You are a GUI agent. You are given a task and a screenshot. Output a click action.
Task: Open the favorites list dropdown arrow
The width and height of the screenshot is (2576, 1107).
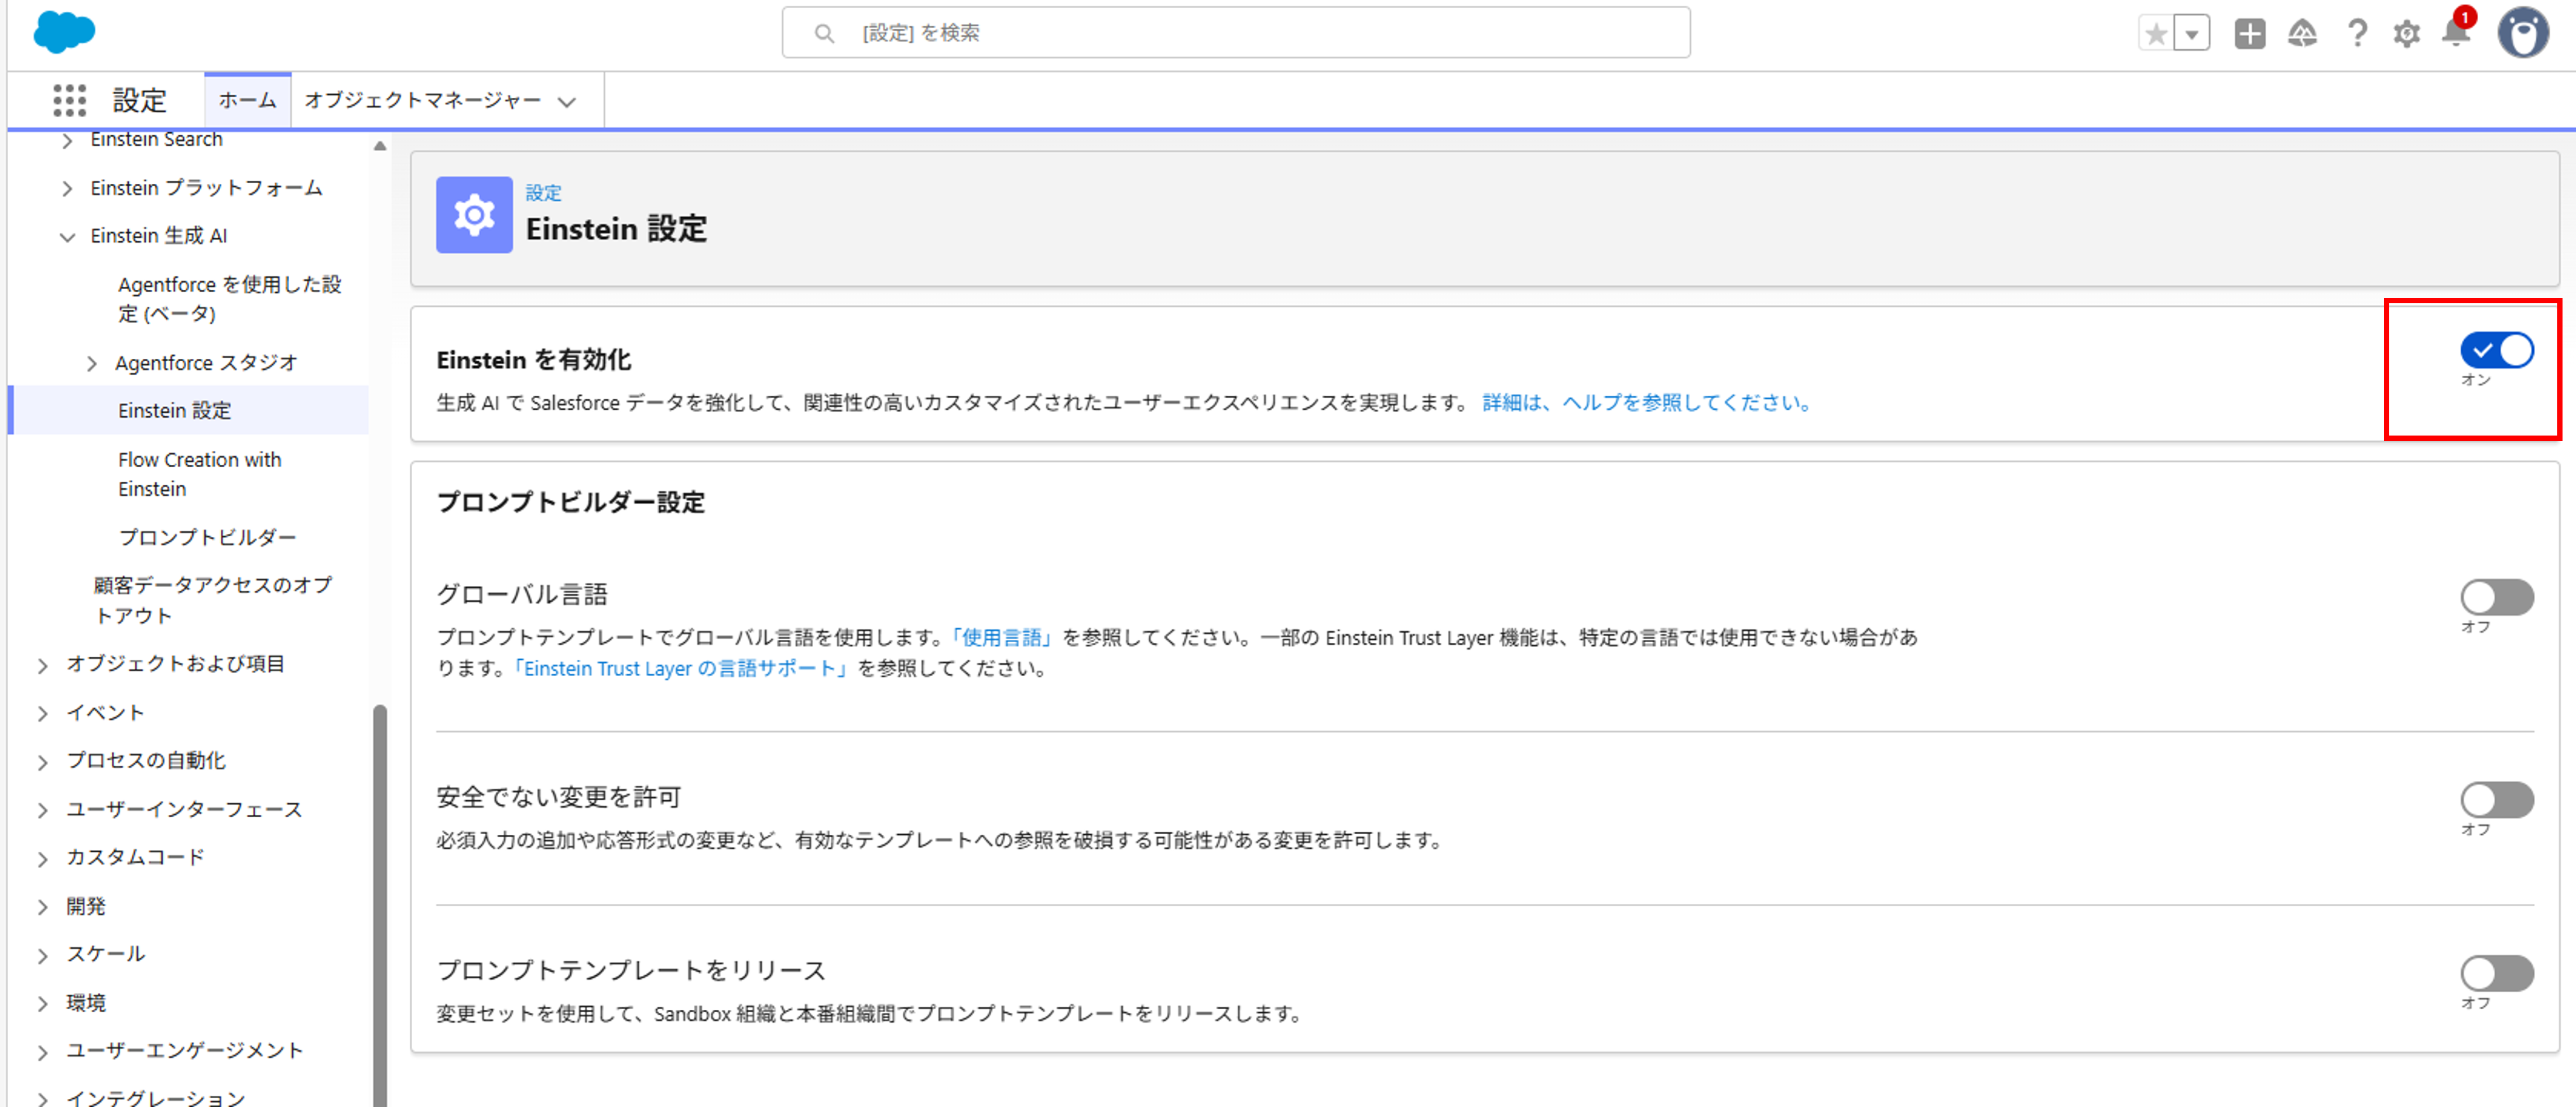point(2191,34)
